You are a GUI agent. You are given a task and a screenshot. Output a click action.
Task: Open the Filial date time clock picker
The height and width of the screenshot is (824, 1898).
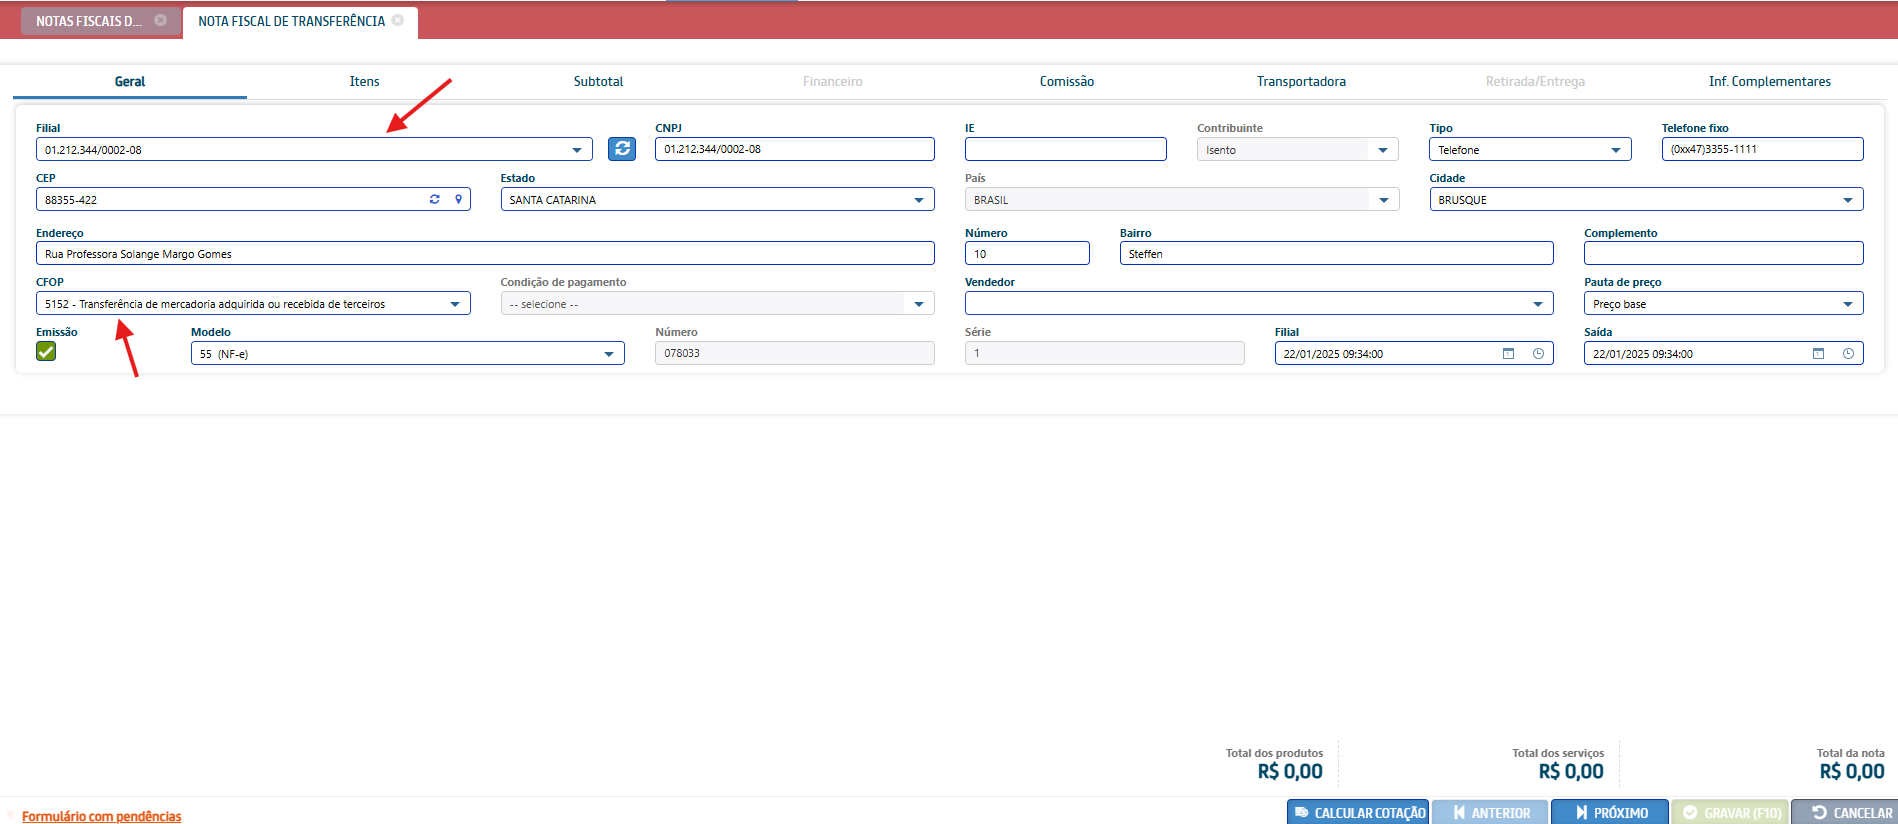point(1538,354)
